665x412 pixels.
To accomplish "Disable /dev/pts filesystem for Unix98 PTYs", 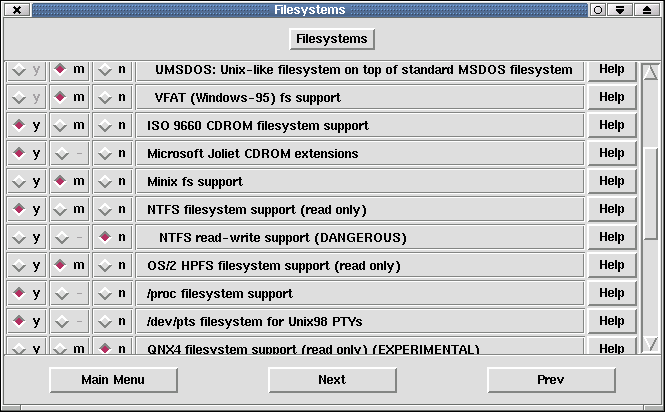I will point(112,322).
